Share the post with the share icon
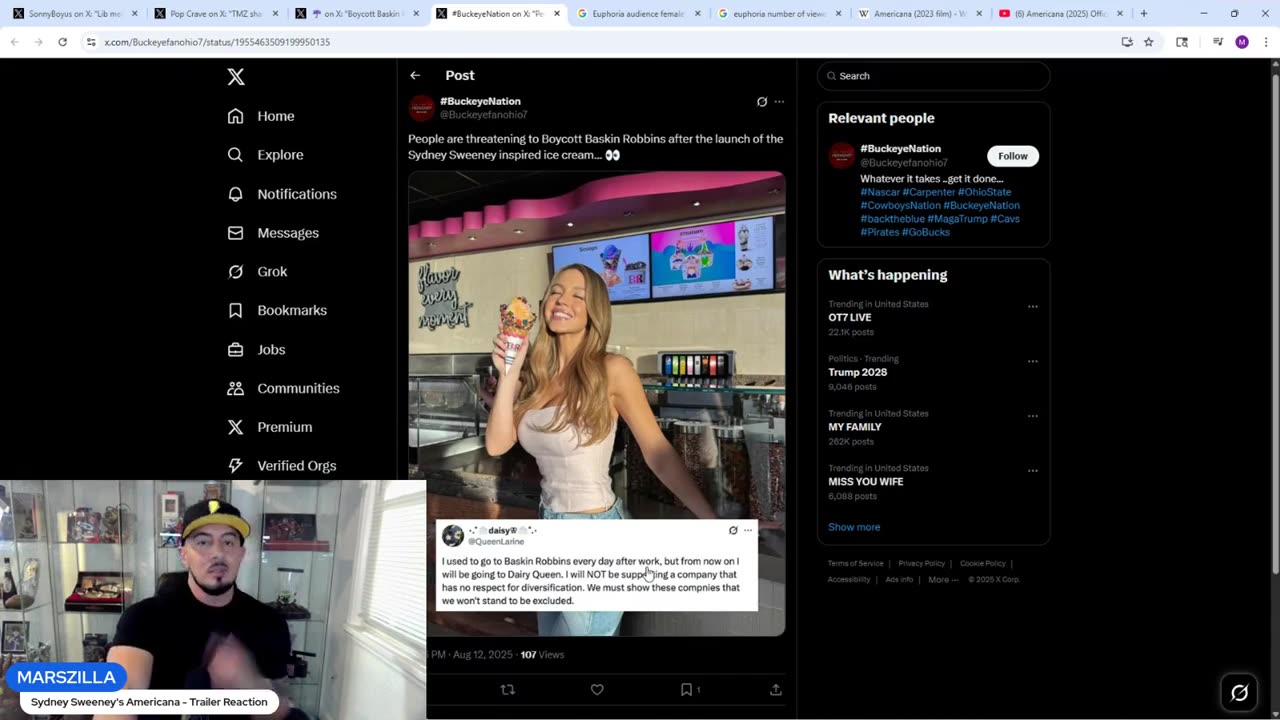 (775, 690)
